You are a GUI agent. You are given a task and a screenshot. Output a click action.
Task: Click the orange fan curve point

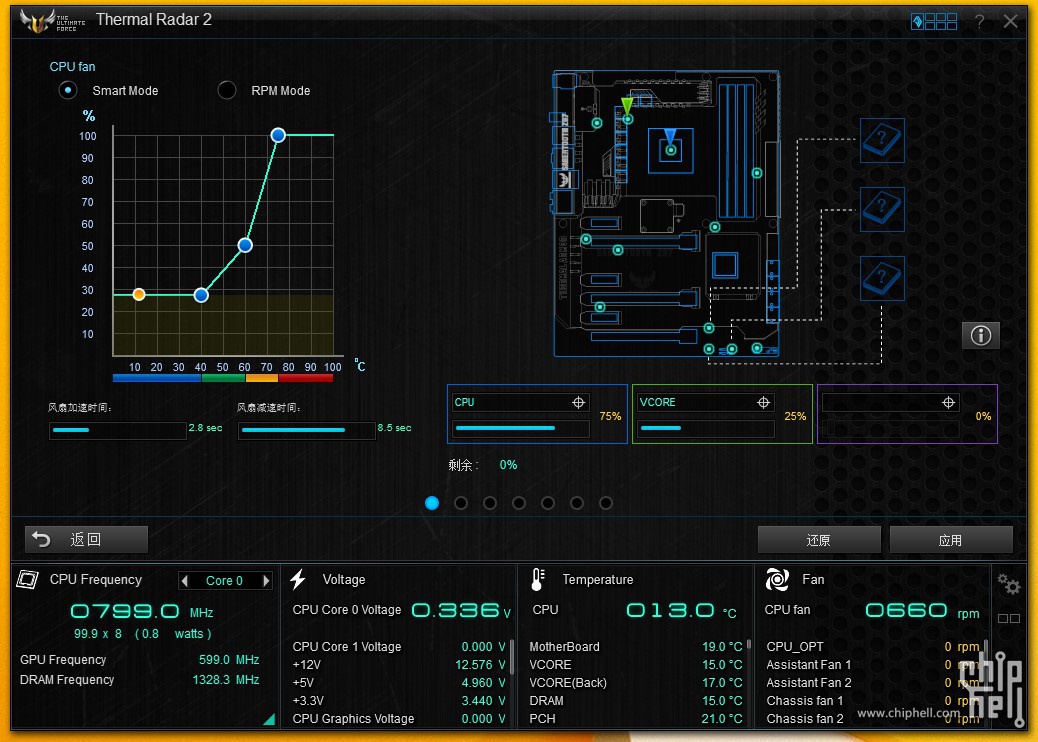[138, 294]
